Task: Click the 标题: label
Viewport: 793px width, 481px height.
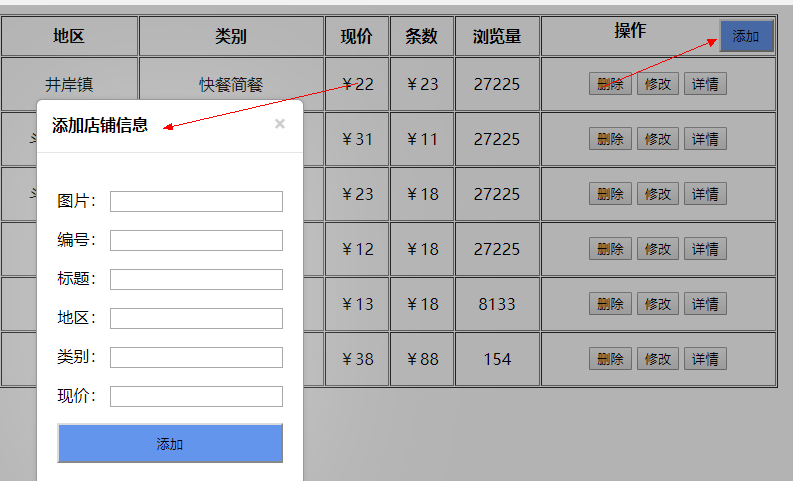Action: coord(76,279)
